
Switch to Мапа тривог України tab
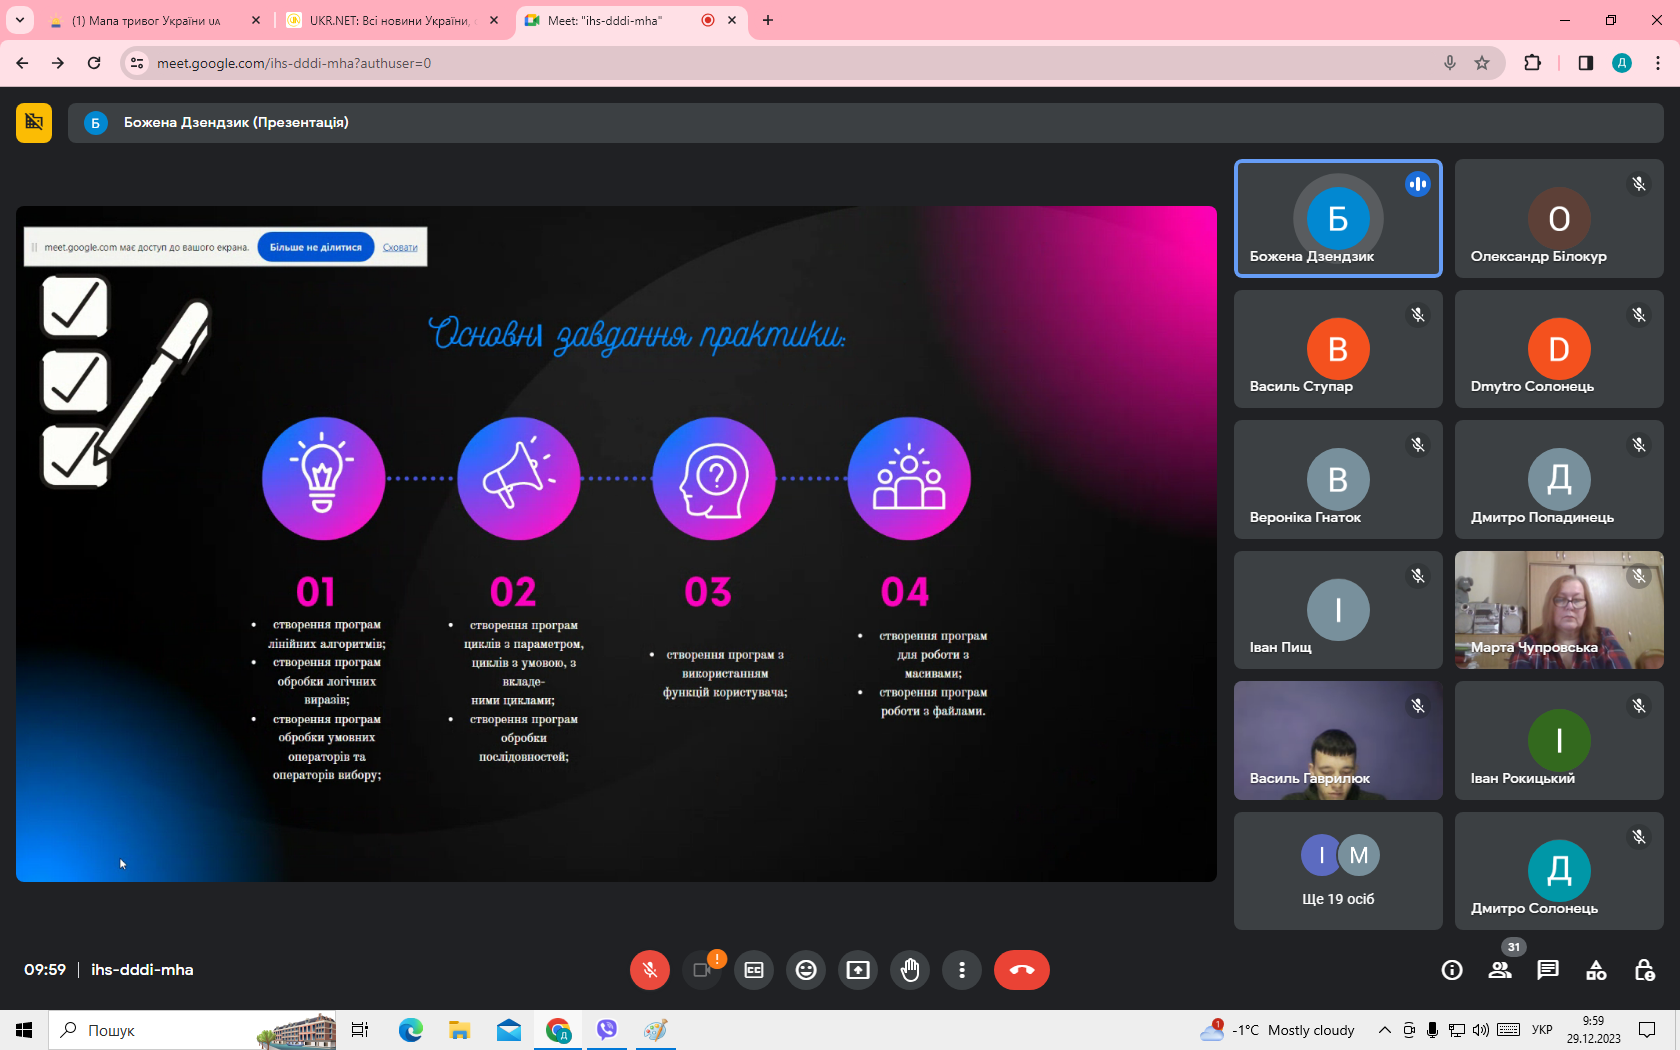pos(146,20)
